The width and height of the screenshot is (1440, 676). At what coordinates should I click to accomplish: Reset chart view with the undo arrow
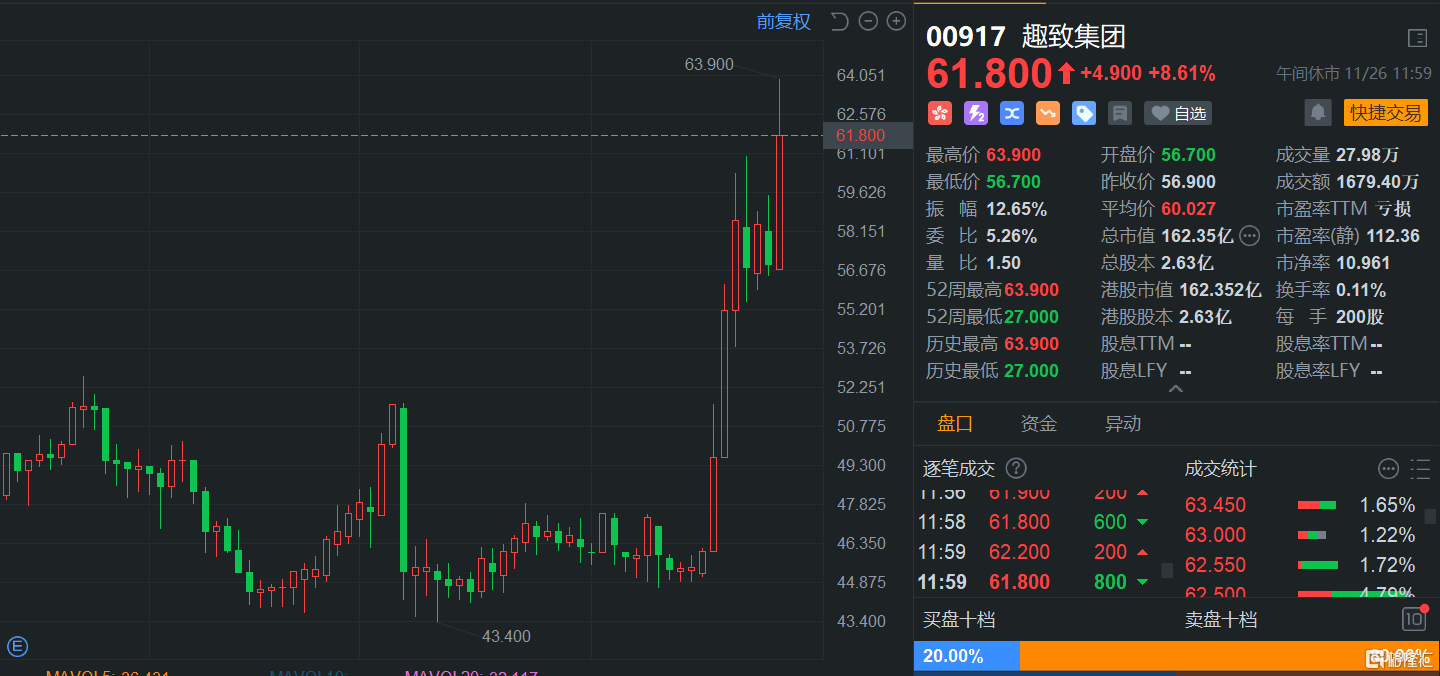[839, 21]
